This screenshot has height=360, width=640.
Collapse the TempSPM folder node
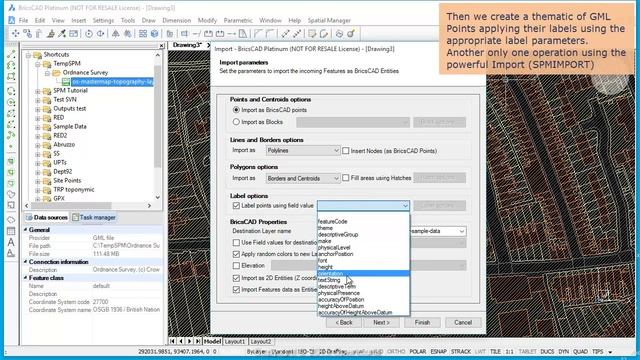point(38,64)
